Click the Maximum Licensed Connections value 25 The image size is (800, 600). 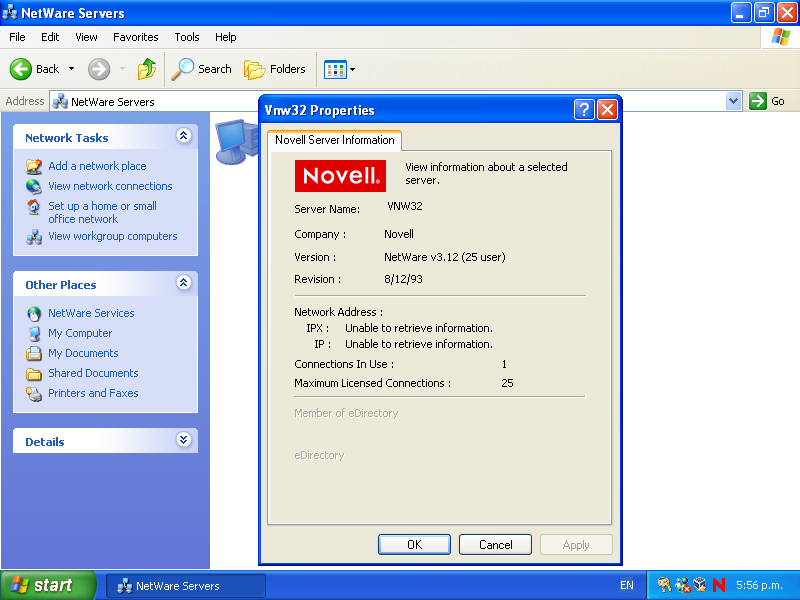click(507, 383)
